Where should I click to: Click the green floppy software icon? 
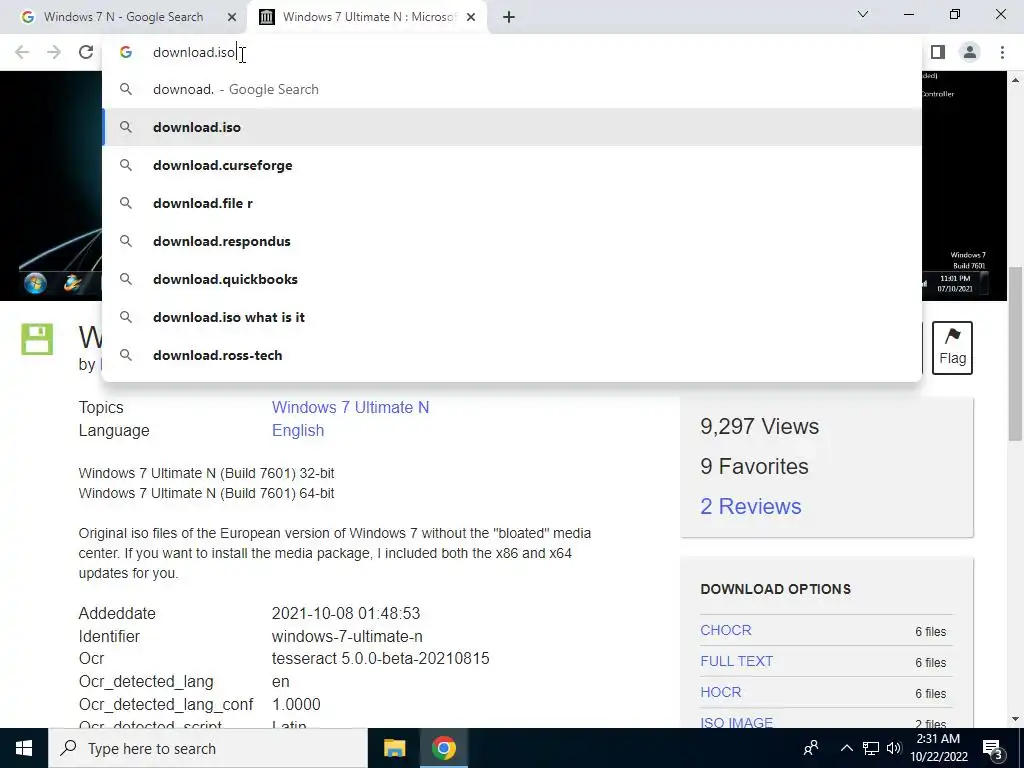pyautogui.click(x=37, y=339)
